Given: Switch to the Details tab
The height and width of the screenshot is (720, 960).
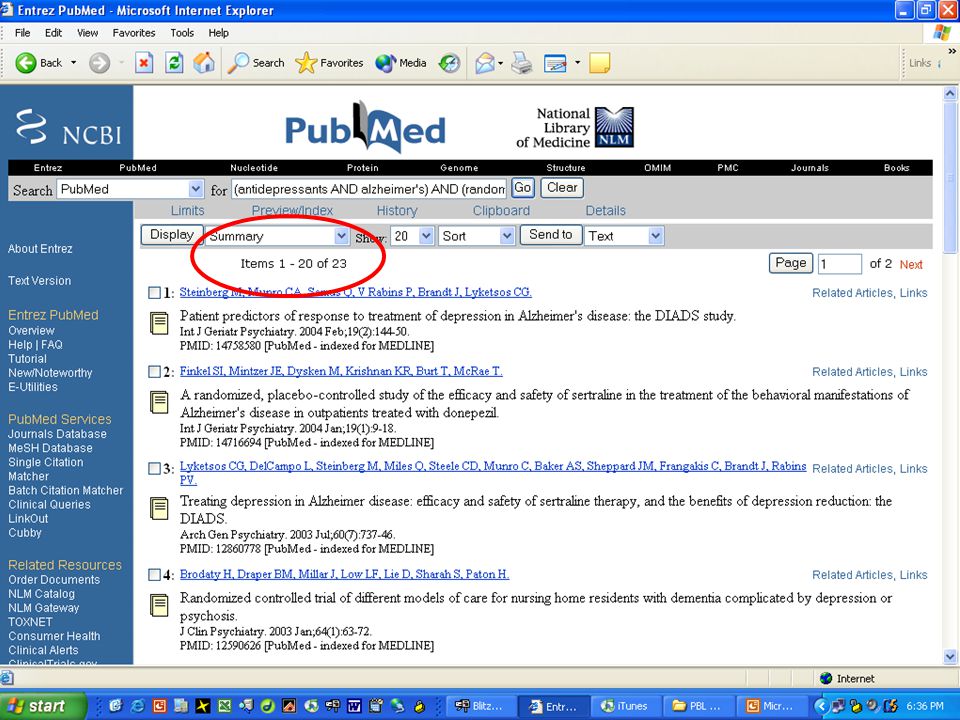Looking at the screenshot, I should pos(606,211).
